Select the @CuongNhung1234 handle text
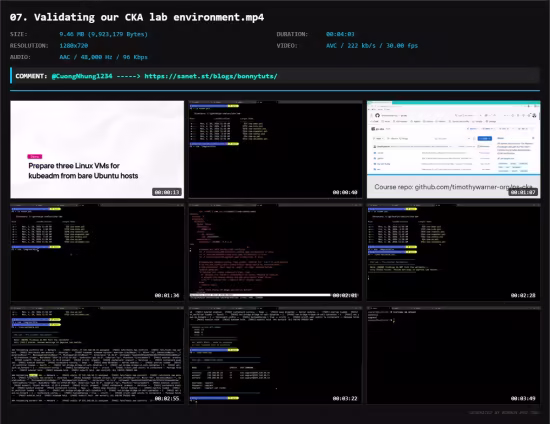Viewport: 550px width, 424px height. click(x=82, y=76)
